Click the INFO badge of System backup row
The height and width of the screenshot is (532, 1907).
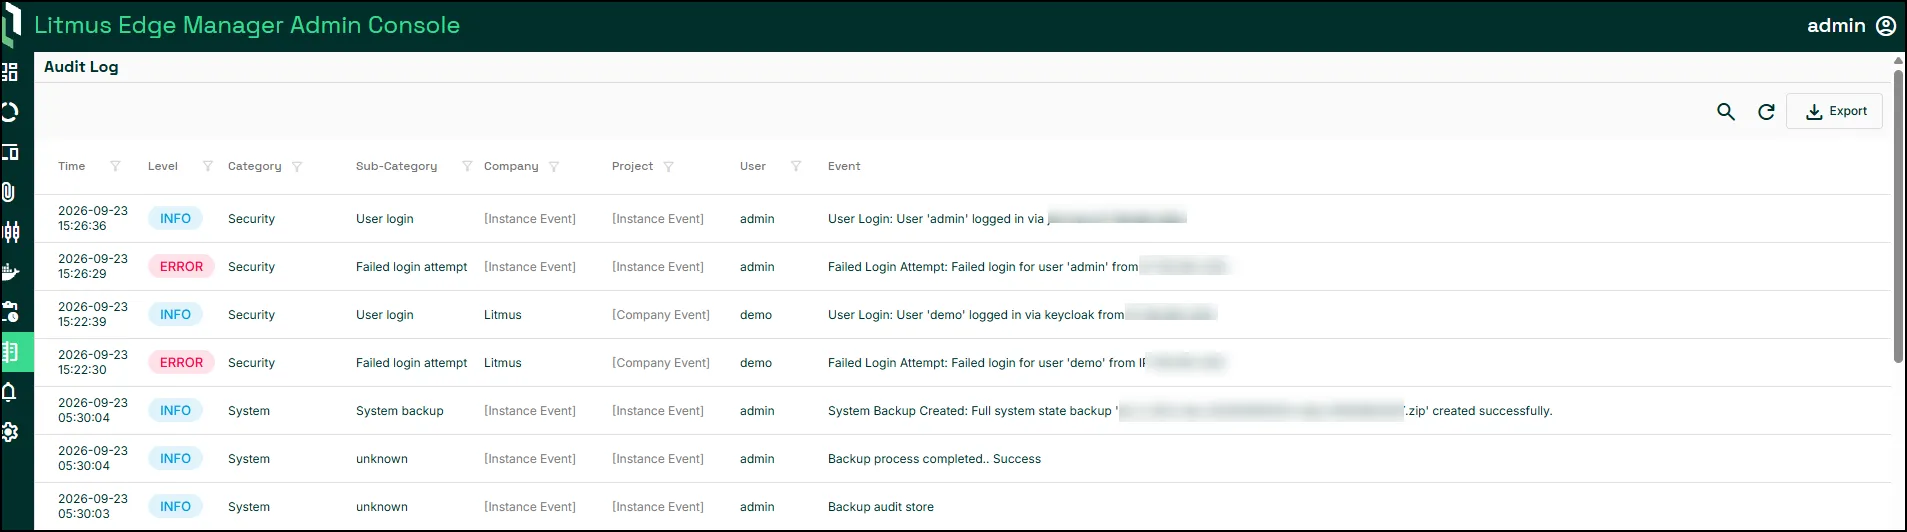coord(175,410)
